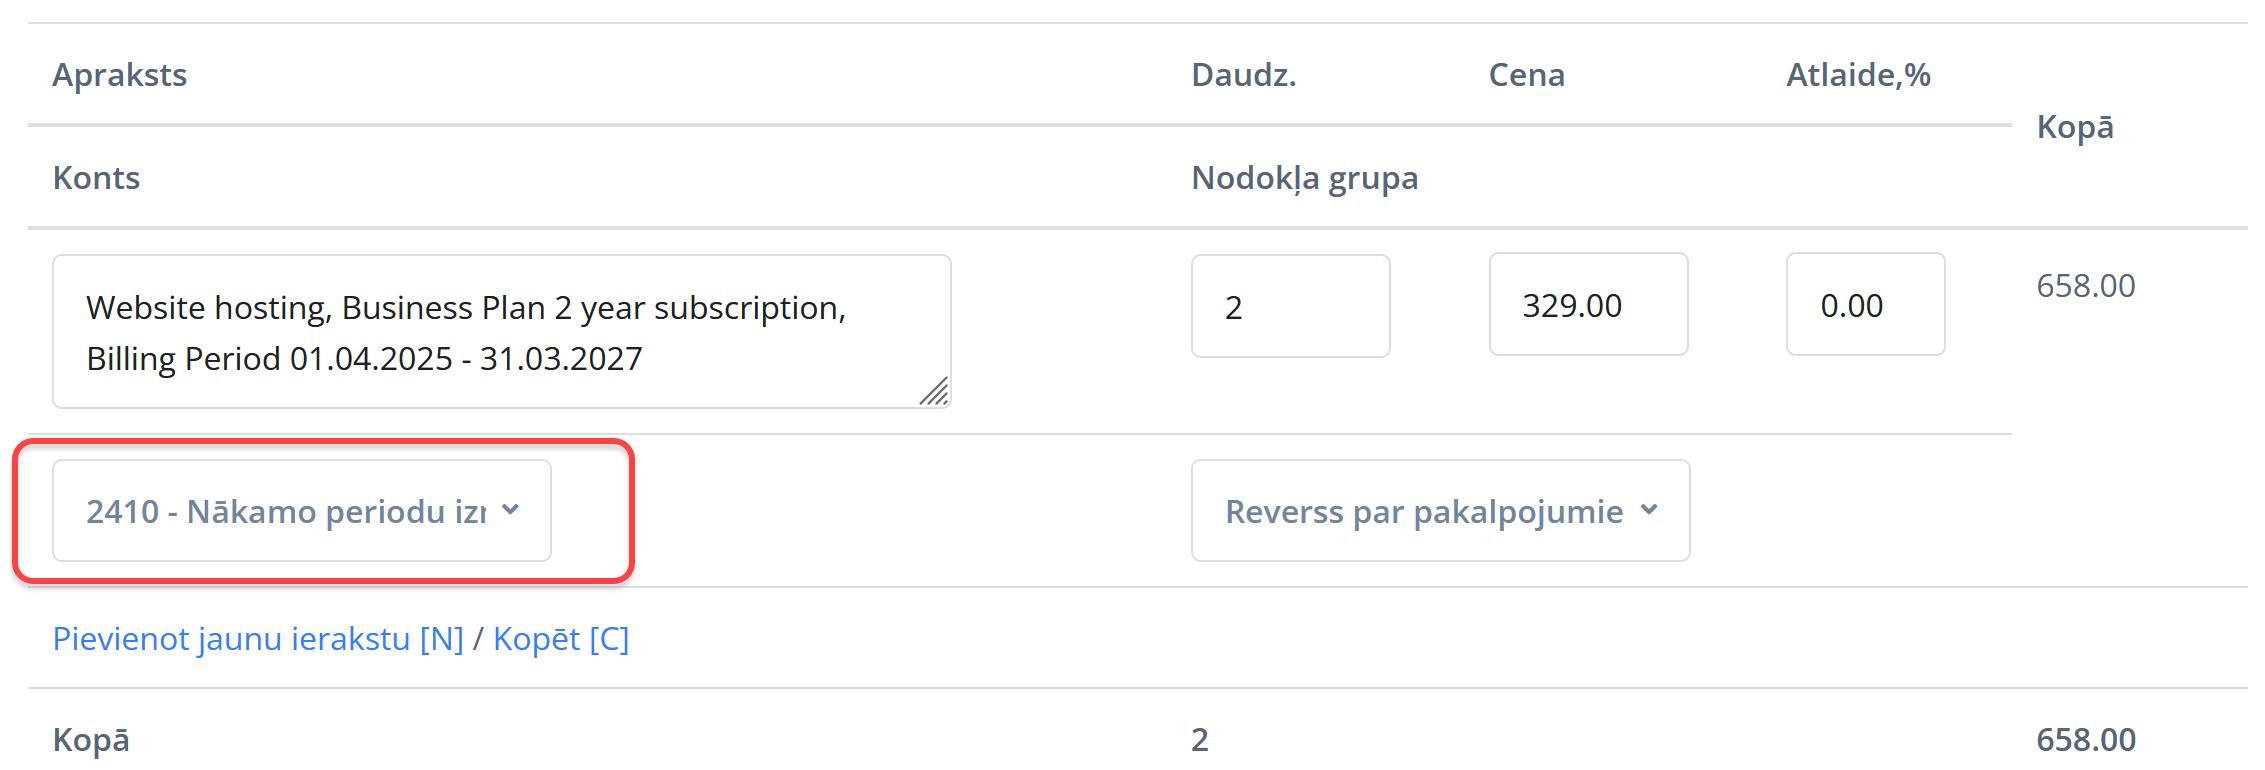
Task: Click the bold grand total 658.00
Action: click(x=2085, y=740)
